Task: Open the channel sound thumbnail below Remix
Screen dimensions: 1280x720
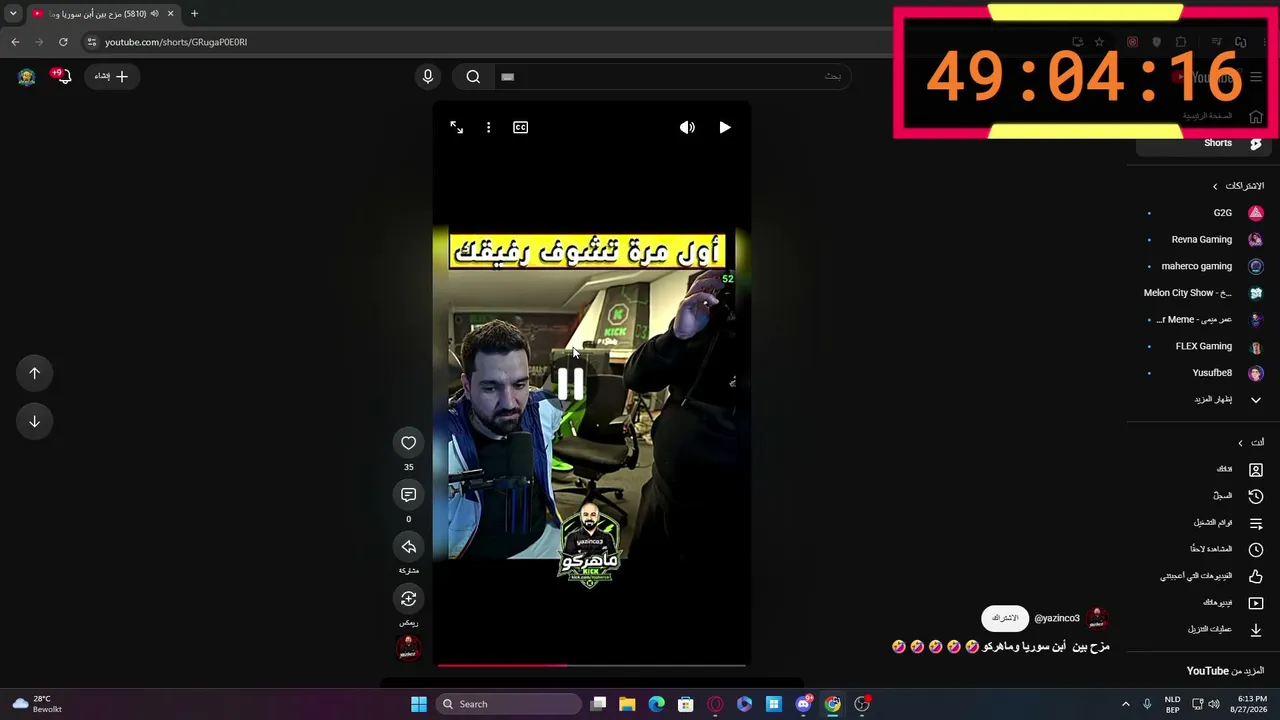Action: [x=408, y=648]
